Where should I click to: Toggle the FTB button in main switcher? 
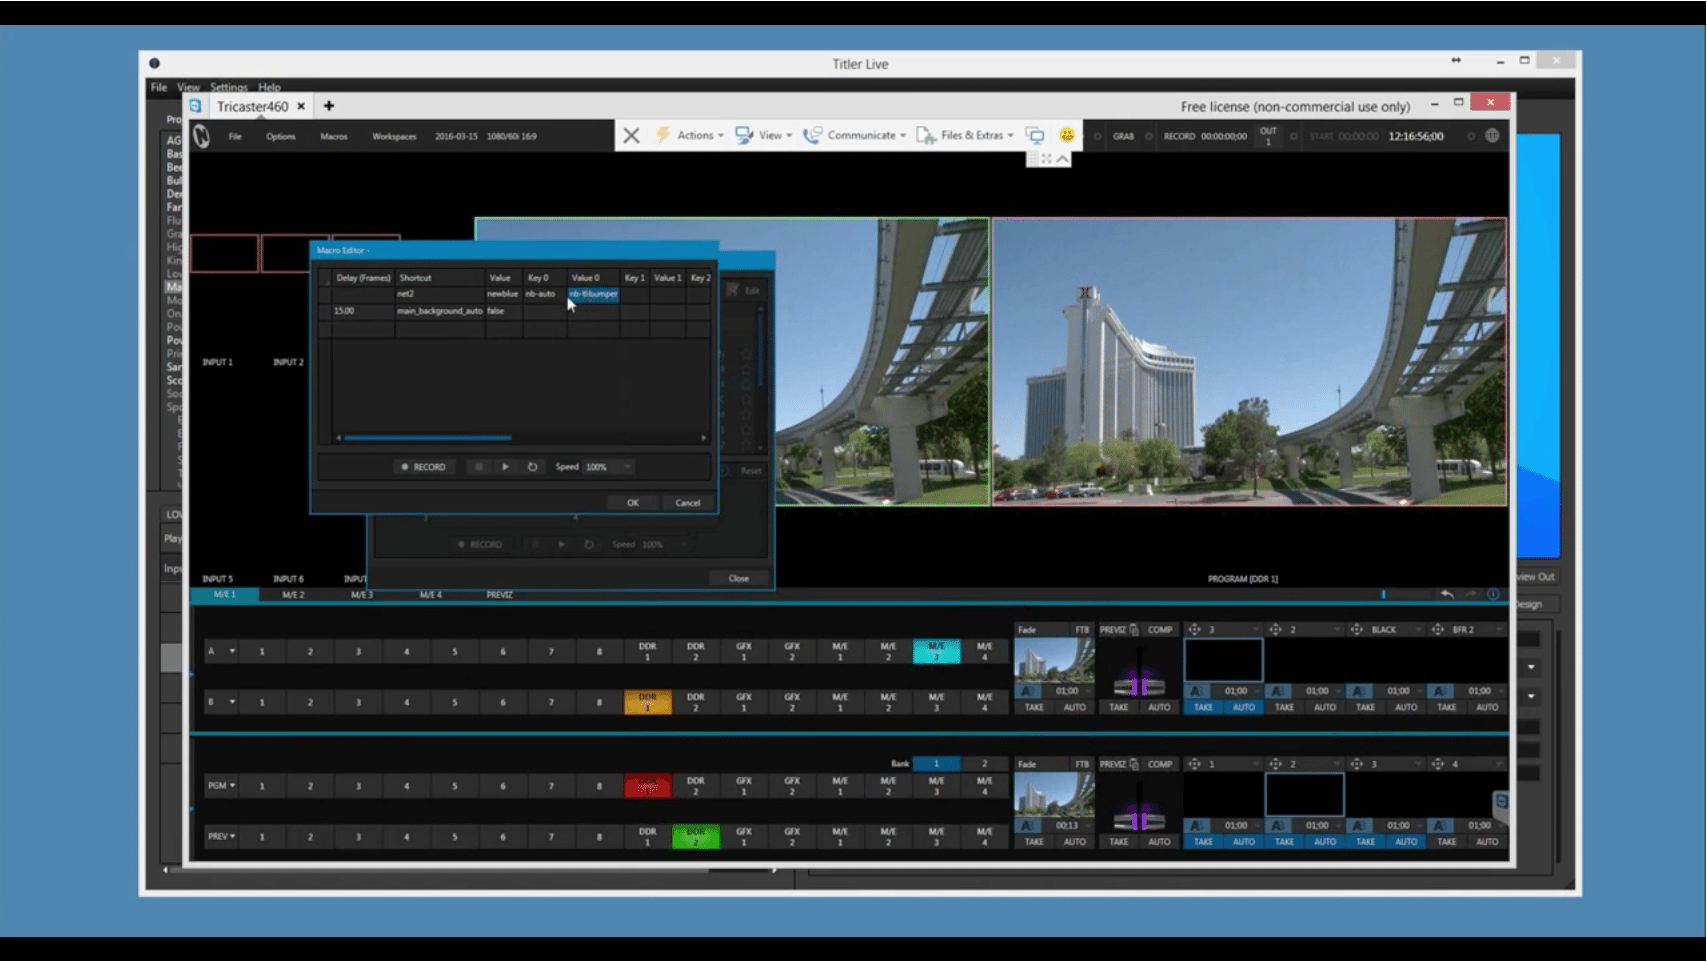pos(1082,764)
